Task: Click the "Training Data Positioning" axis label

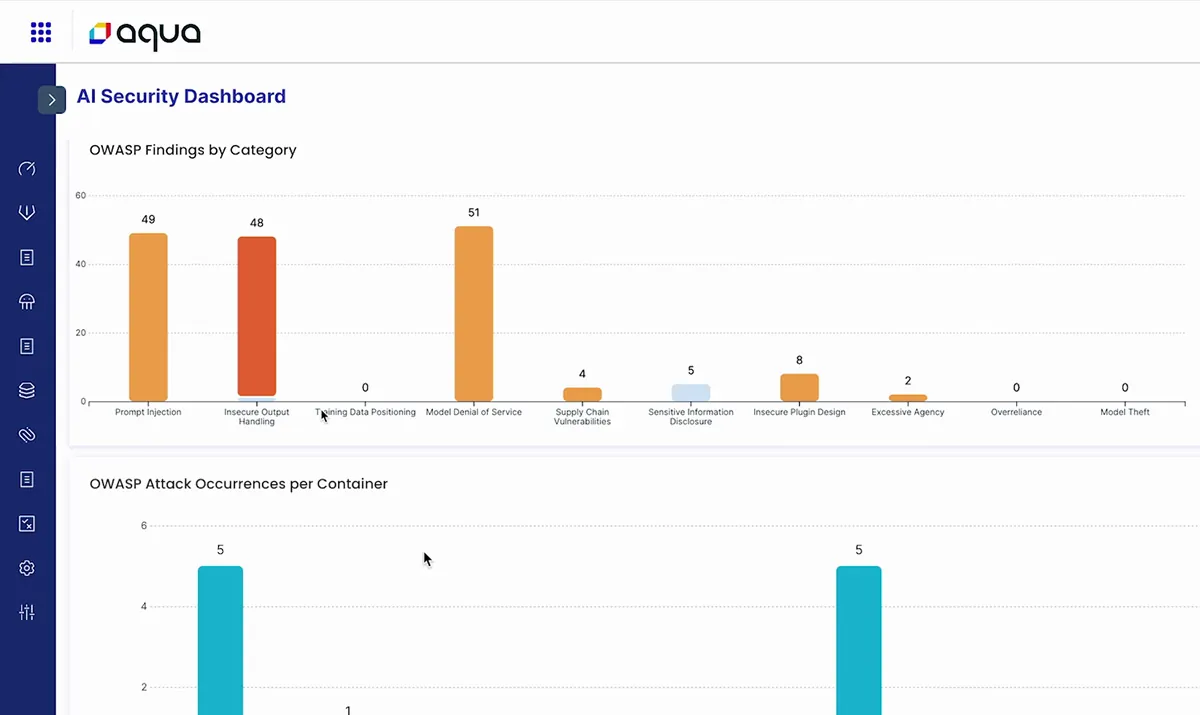Action: [x=365, y=412]
